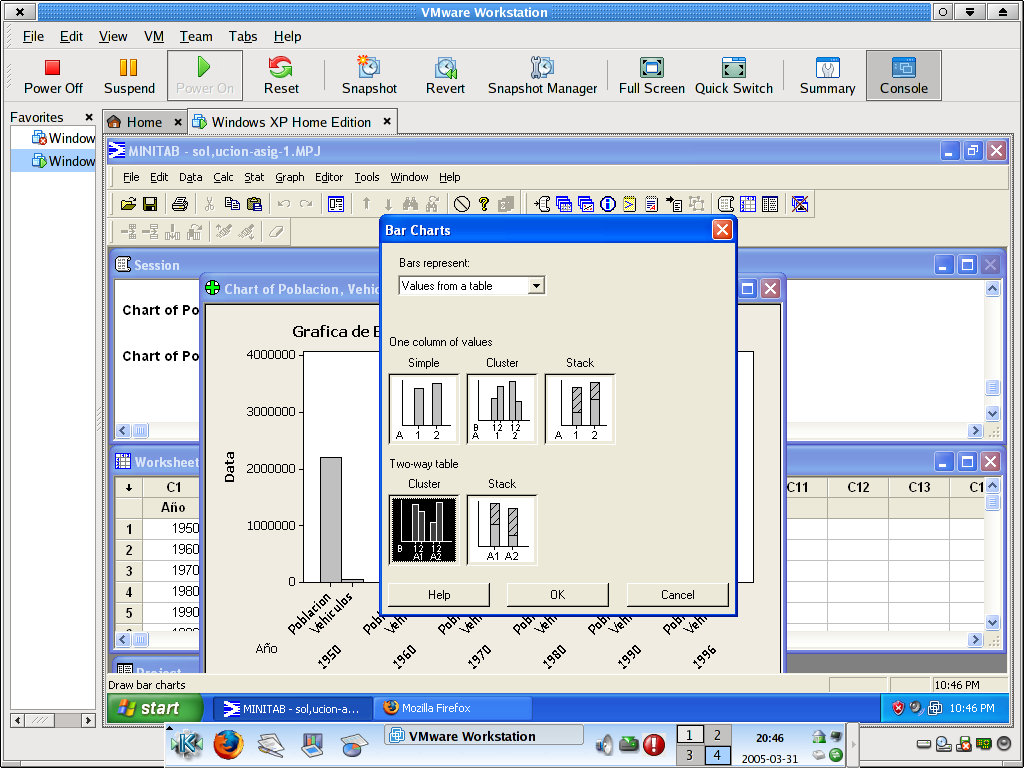1024x768 pixels.
Task: Open the Minitab File menu
Action: click(x=131, y=177)
